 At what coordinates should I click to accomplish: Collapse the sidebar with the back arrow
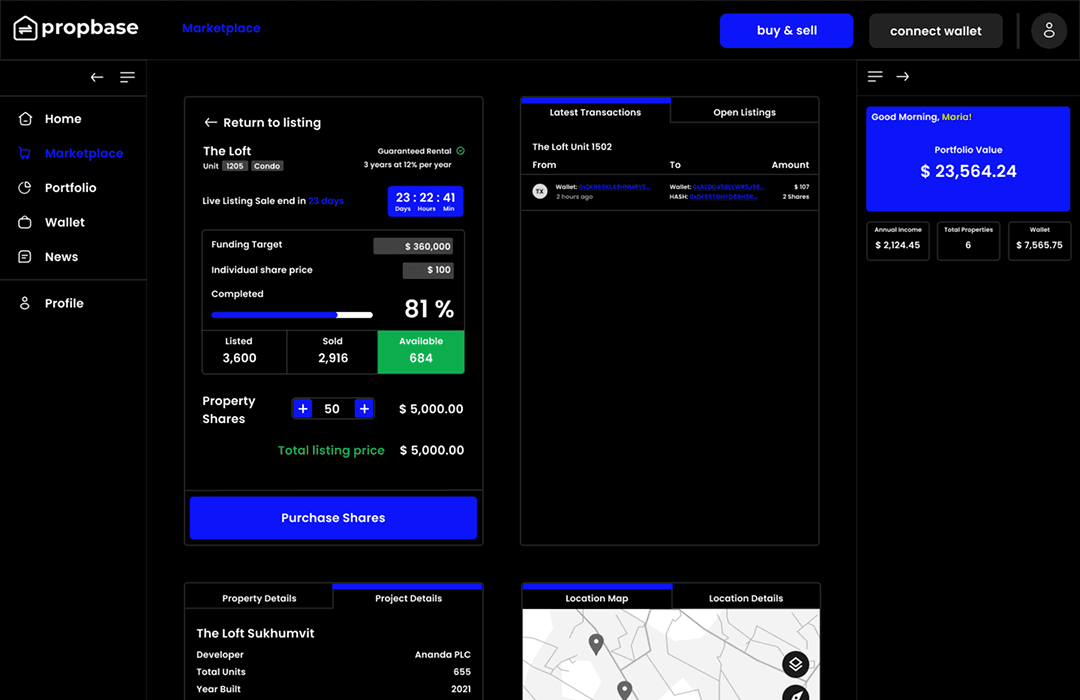[96, 76]
